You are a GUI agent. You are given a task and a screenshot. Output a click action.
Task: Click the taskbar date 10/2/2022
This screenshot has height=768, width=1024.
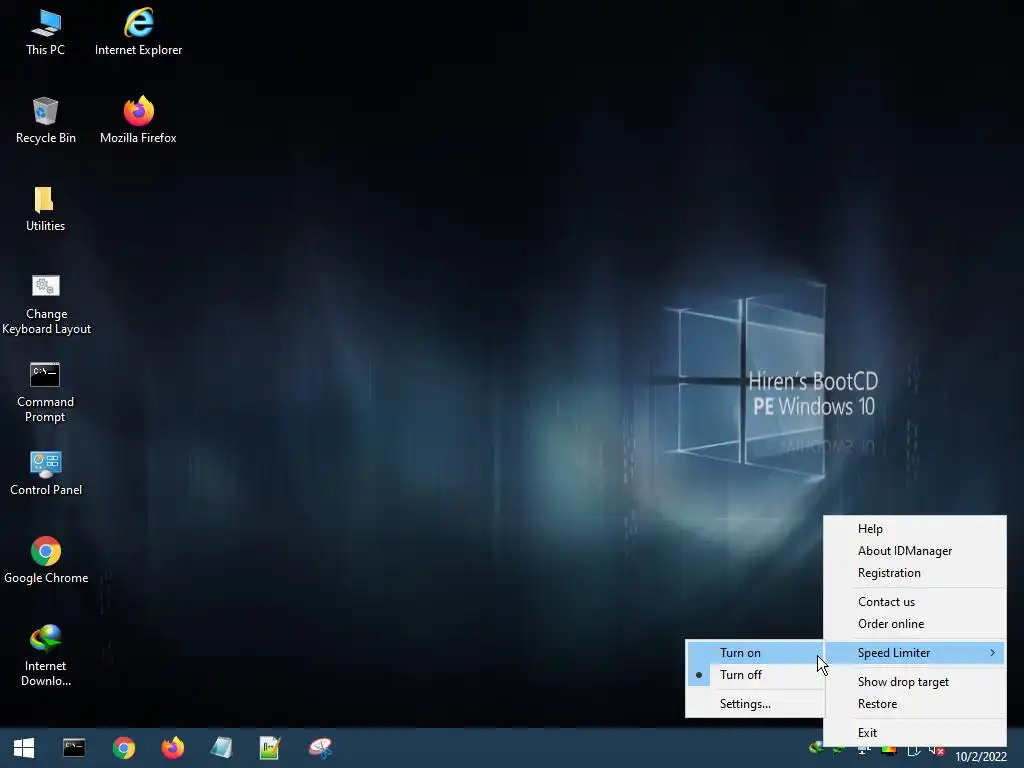980,756
